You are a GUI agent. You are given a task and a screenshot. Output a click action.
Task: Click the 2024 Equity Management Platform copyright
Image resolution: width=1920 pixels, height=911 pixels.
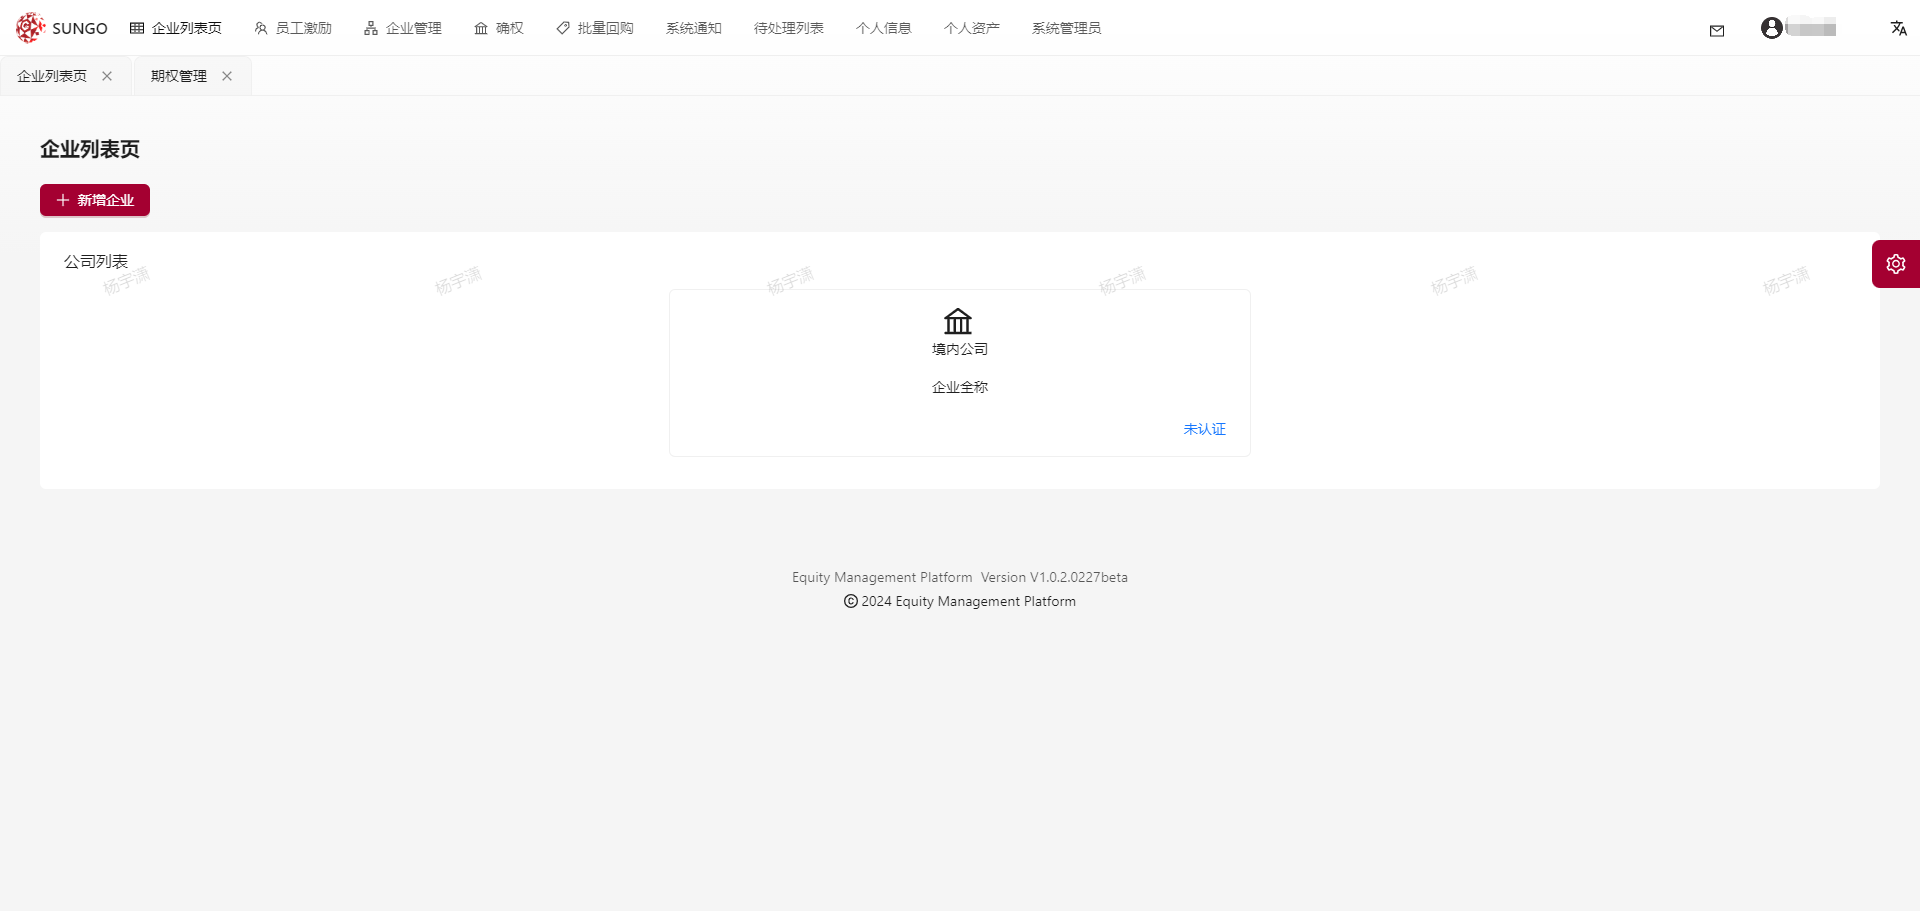coord(960,601)
